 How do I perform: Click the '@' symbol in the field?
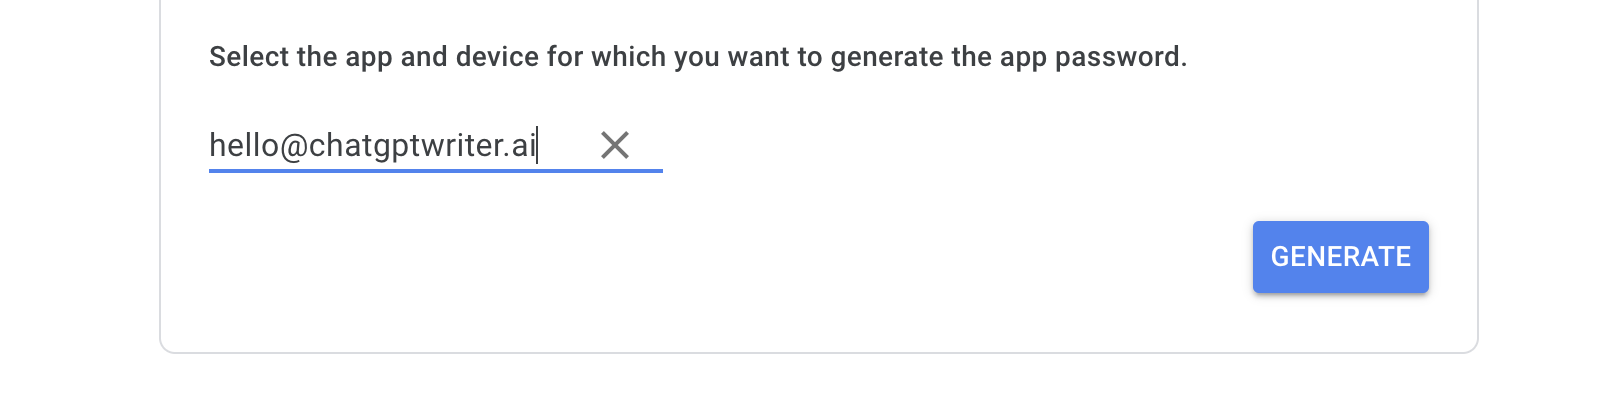[x=294, y=146]
